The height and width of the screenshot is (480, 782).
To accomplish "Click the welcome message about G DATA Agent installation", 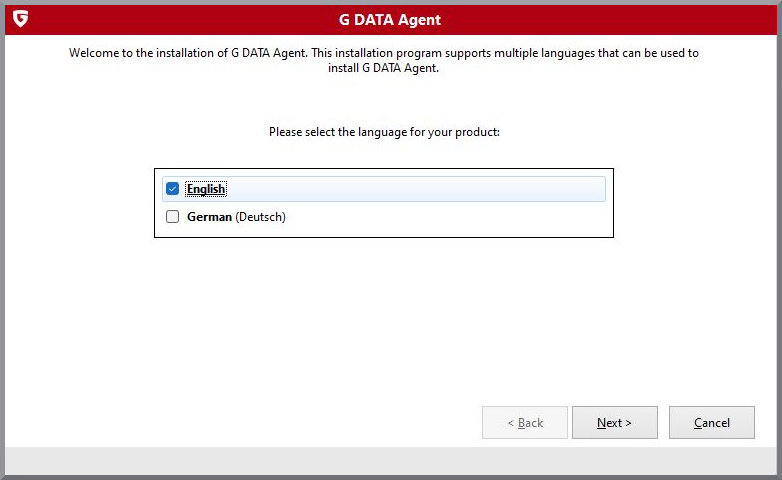I will click(384, 60).
